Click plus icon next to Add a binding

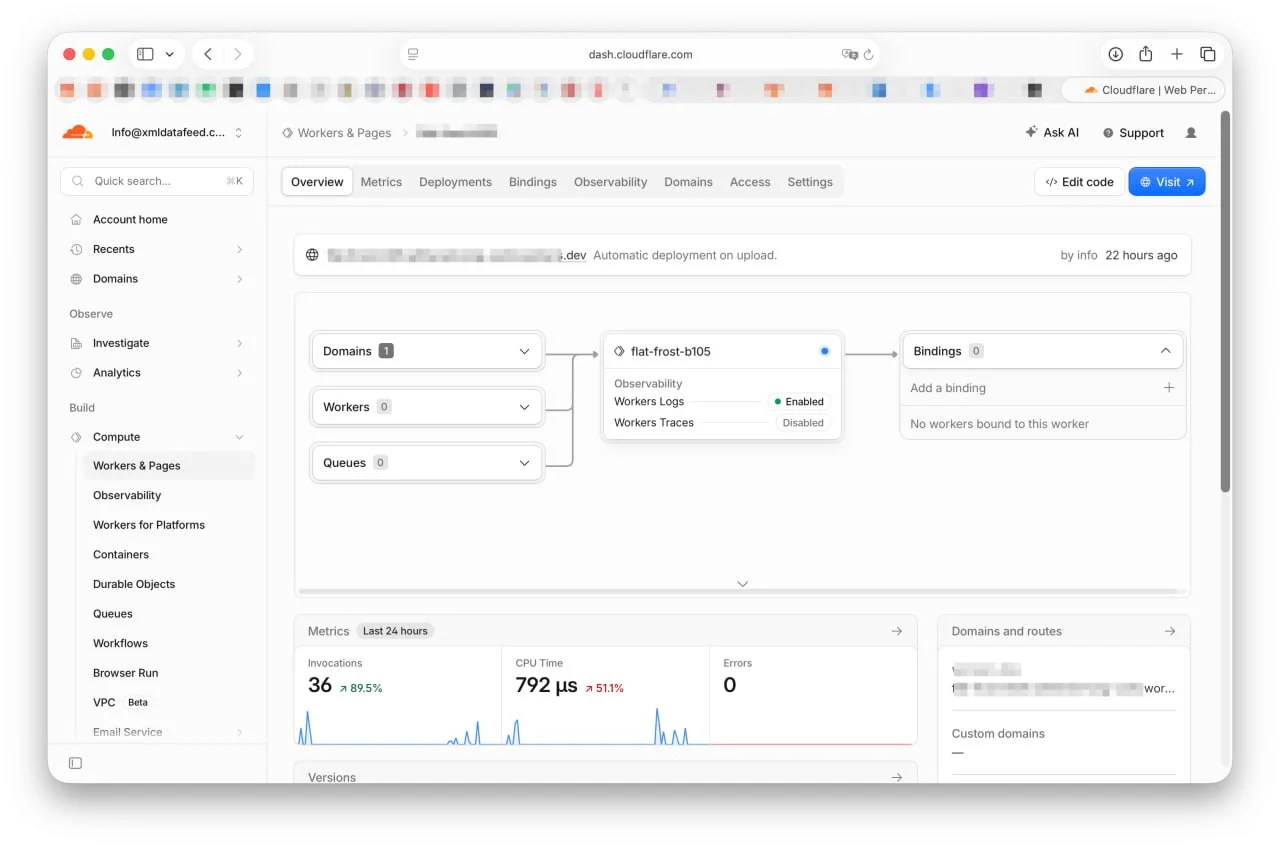click(1169, 388)
